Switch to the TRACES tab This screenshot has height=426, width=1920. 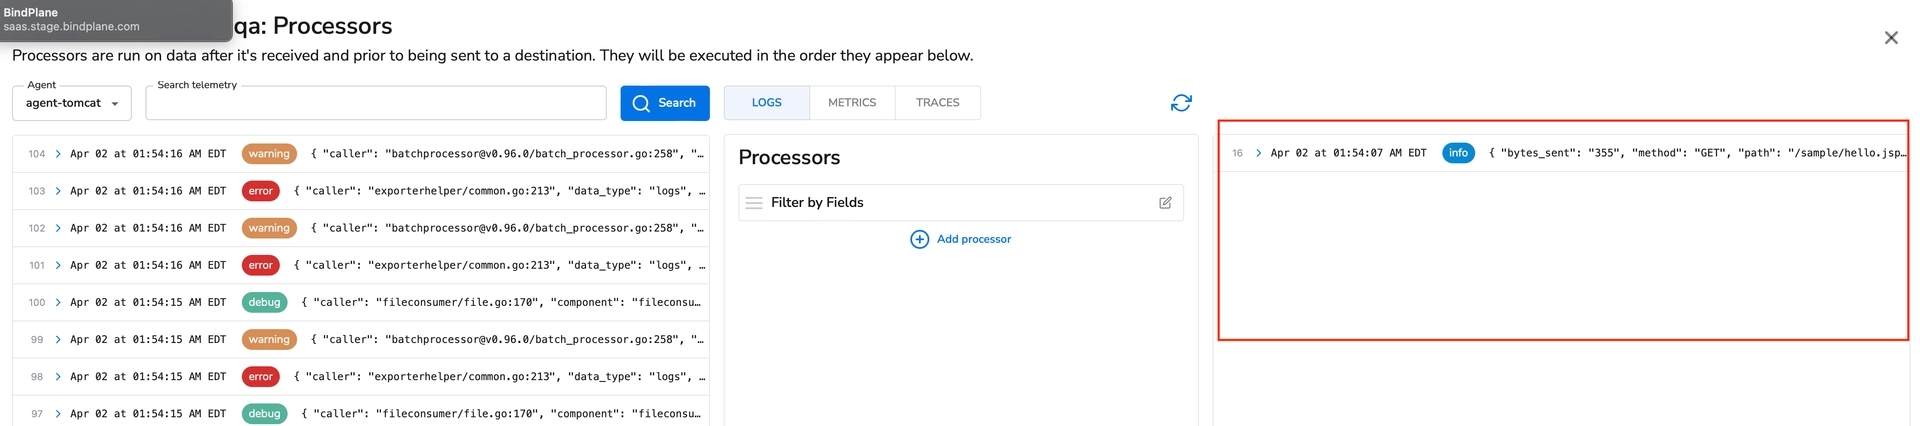point(937,103)
